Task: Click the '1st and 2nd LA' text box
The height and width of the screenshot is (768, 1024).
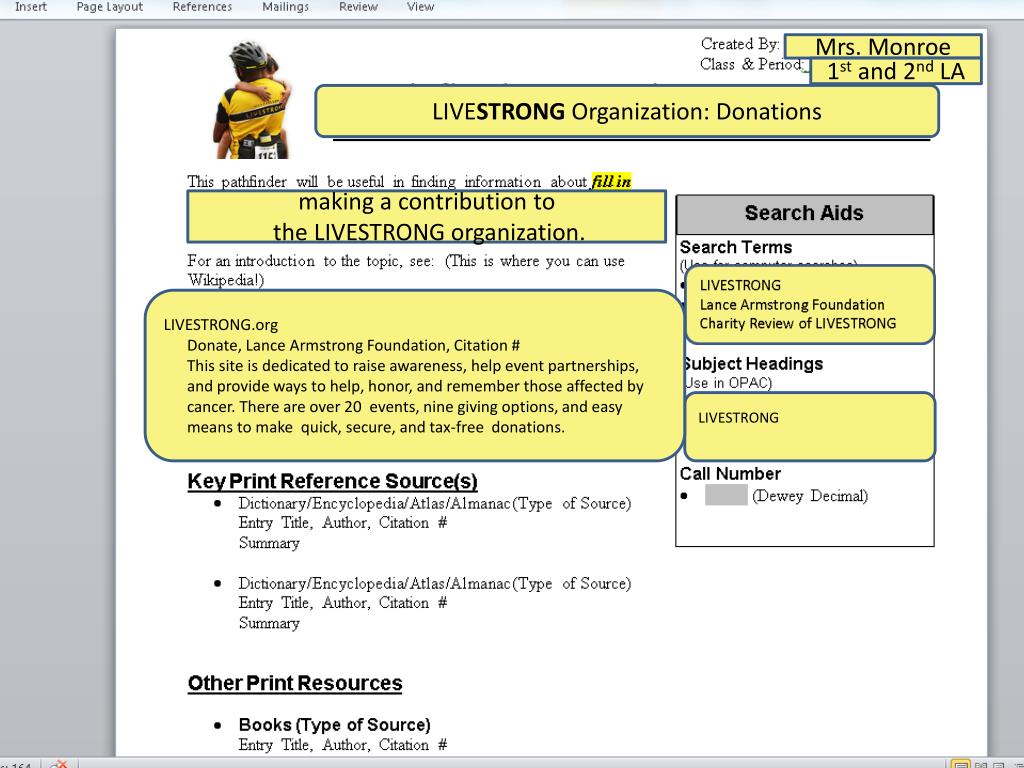Action: point(895,71)
